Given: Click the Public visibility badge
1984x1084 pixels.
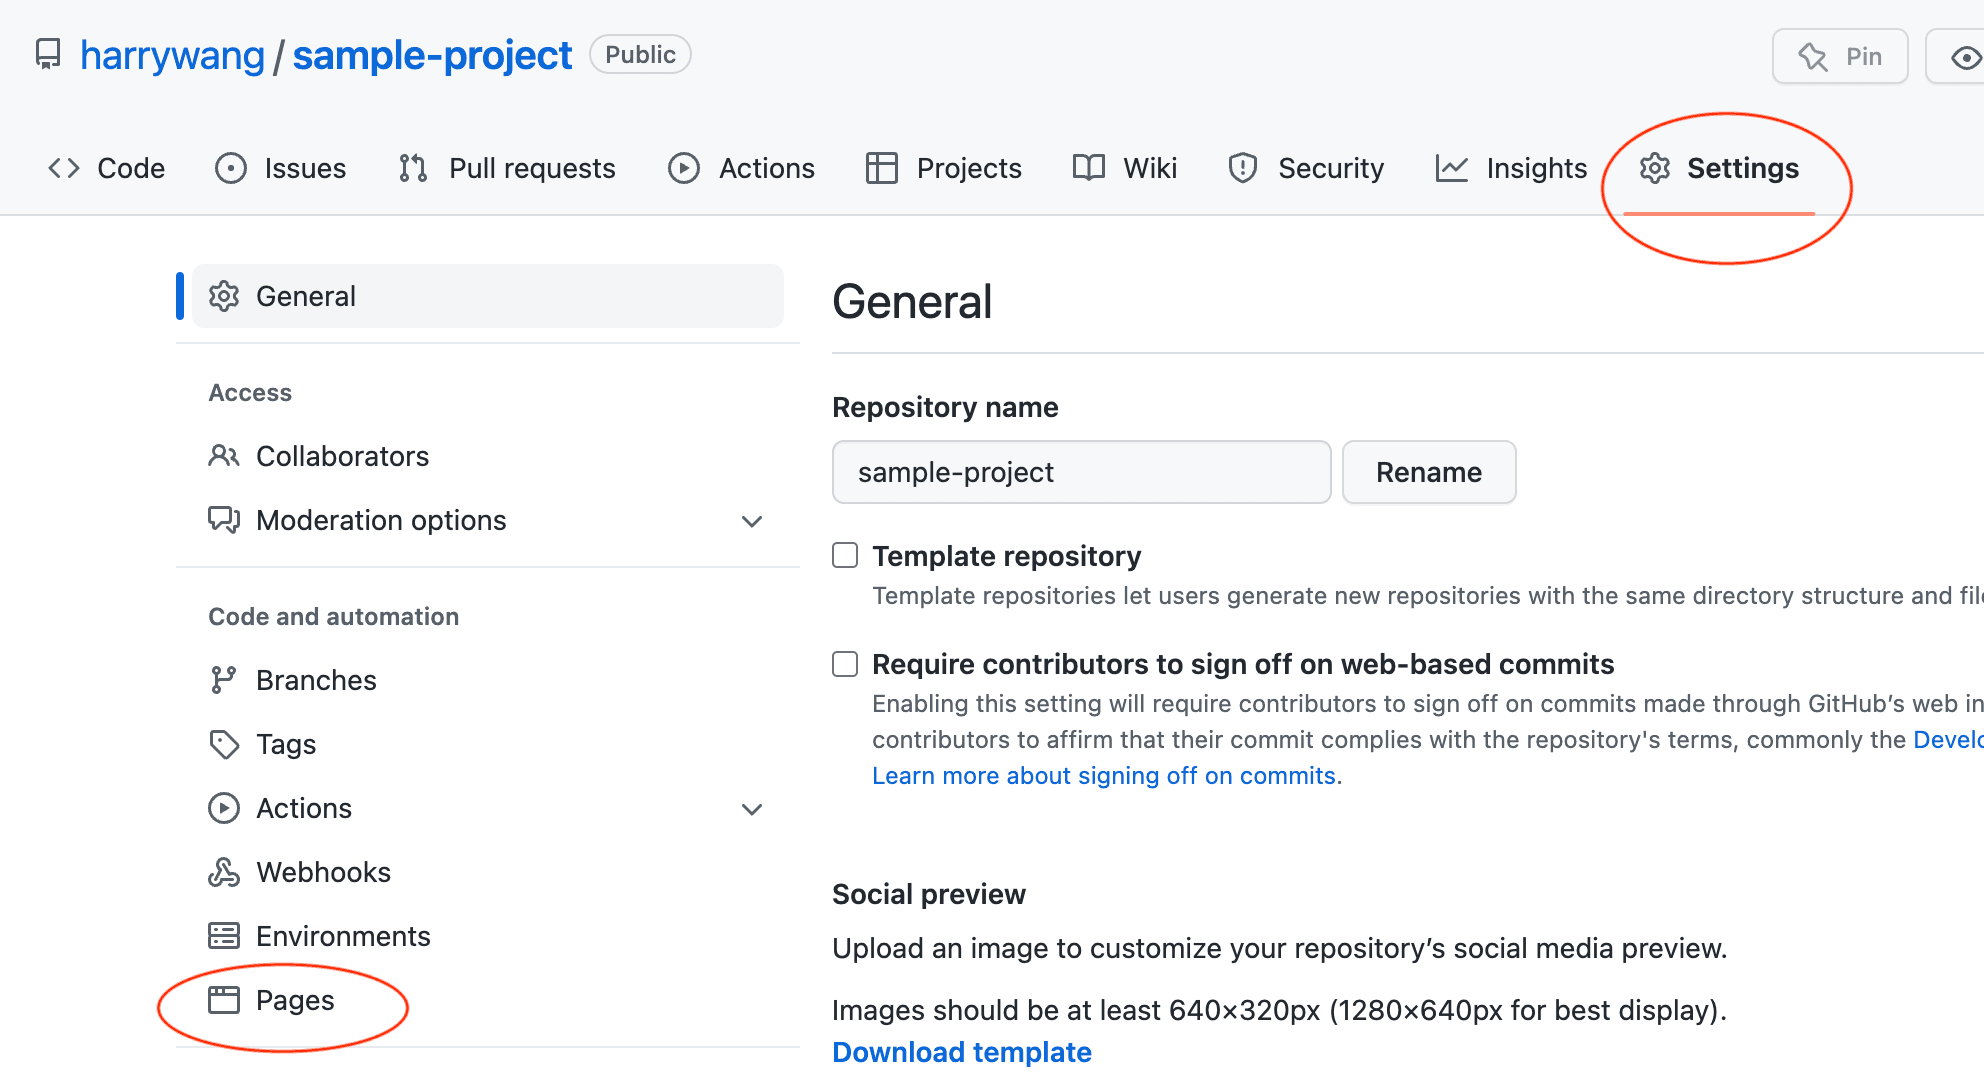Looking at the screenshot, I should pos(640,55).
